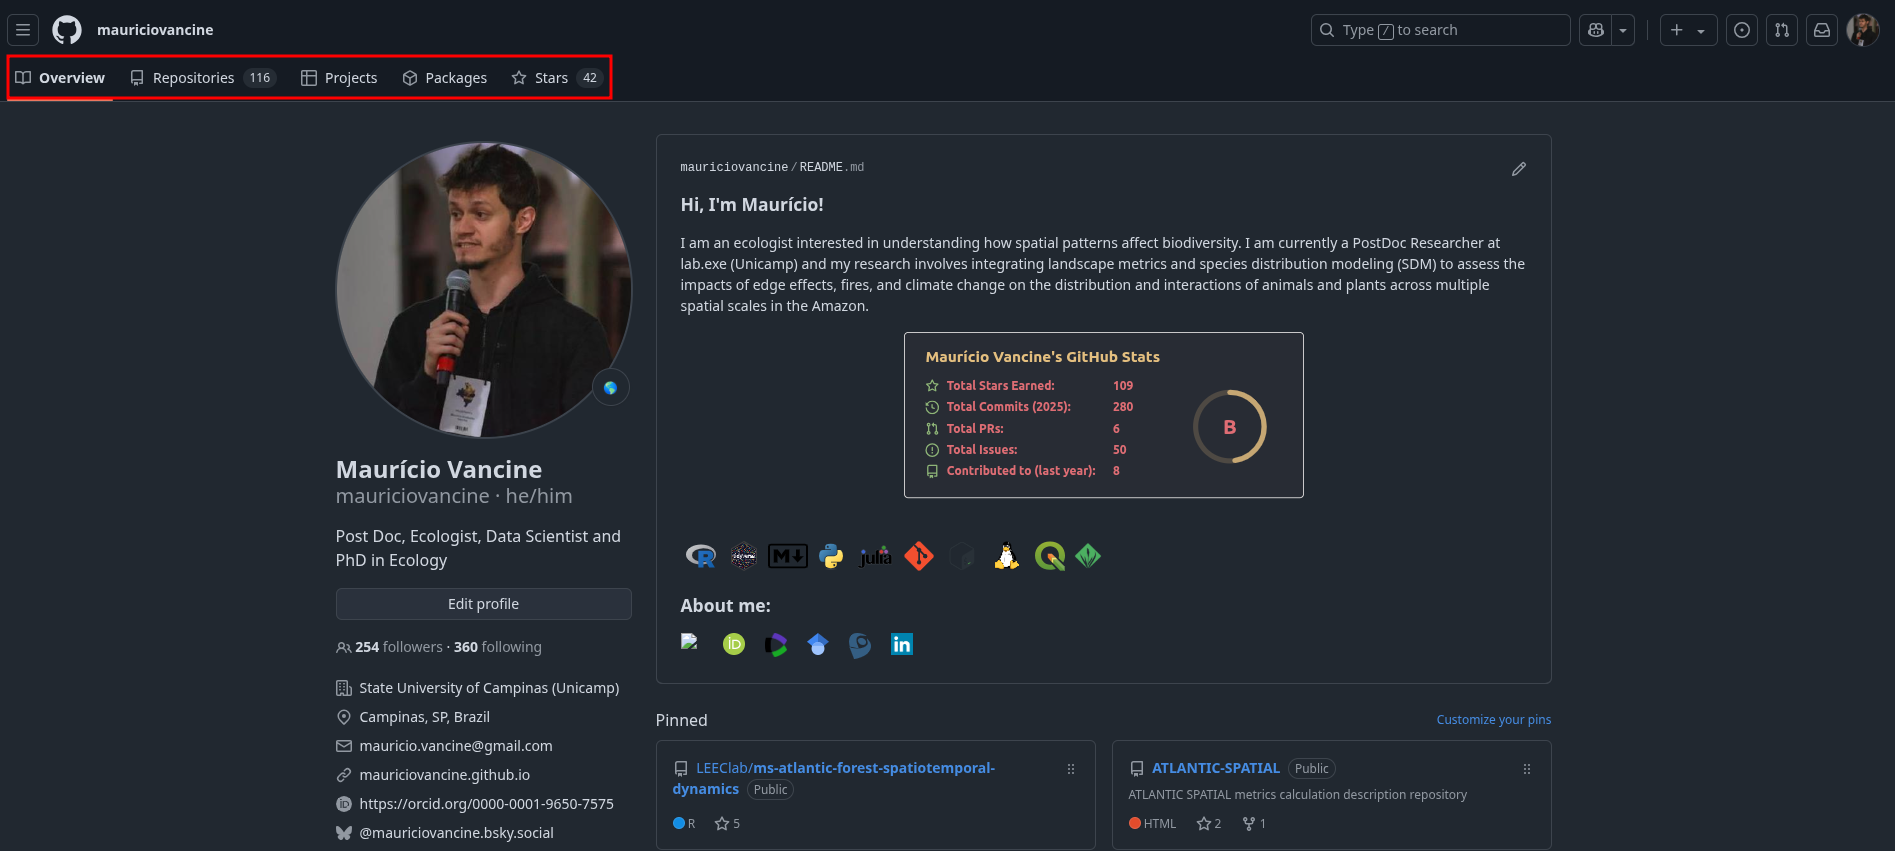Open pull requests icon in header
This screenshot has width=1895, height=851.
tap(1782, 30)
